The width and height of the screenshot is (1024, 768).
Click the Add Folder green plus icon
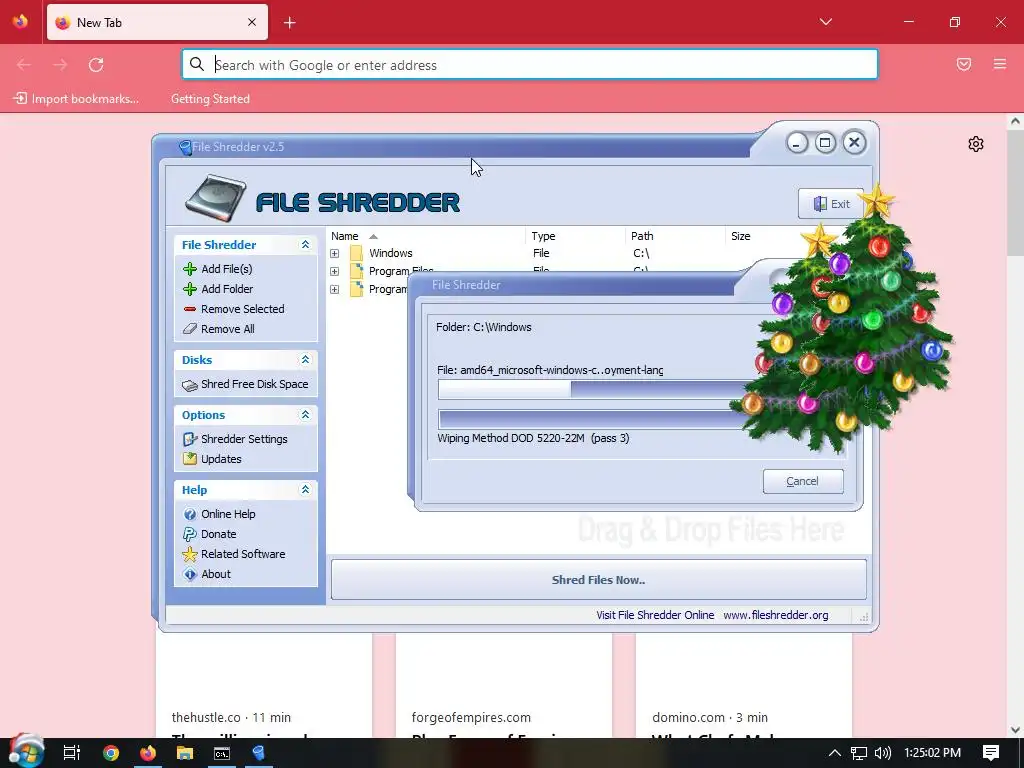[x=190, y=289]
